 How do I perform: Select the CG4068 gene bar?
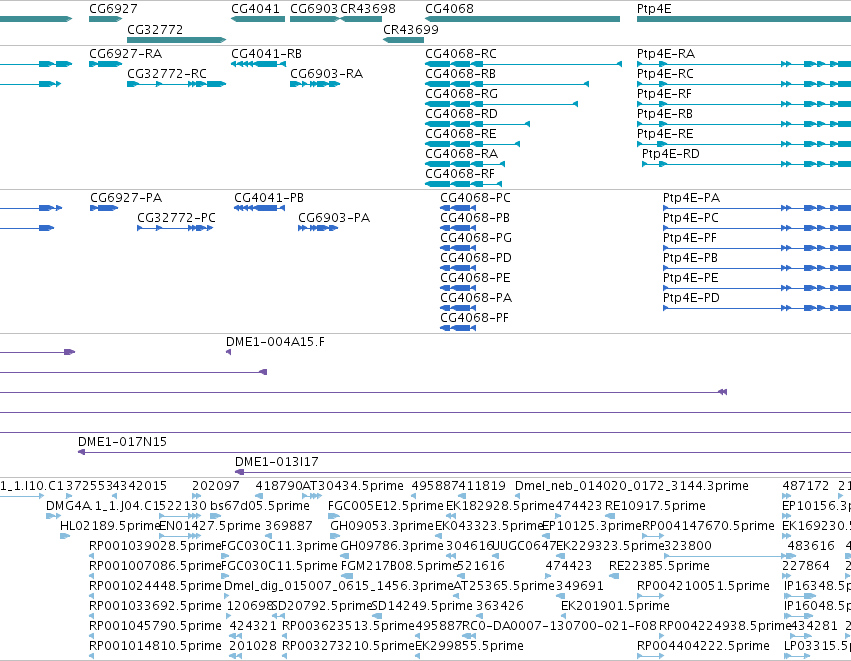click(522, 19)
